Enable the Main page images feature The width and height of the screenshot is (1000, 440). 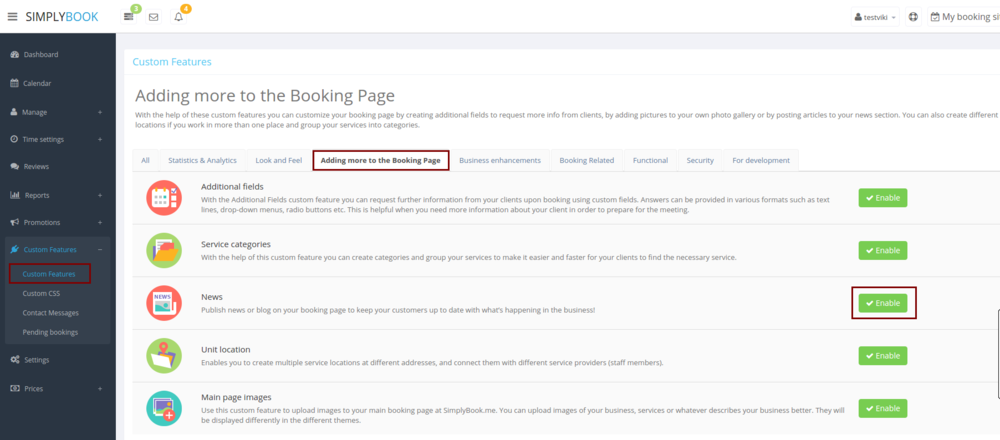point(883,408)
